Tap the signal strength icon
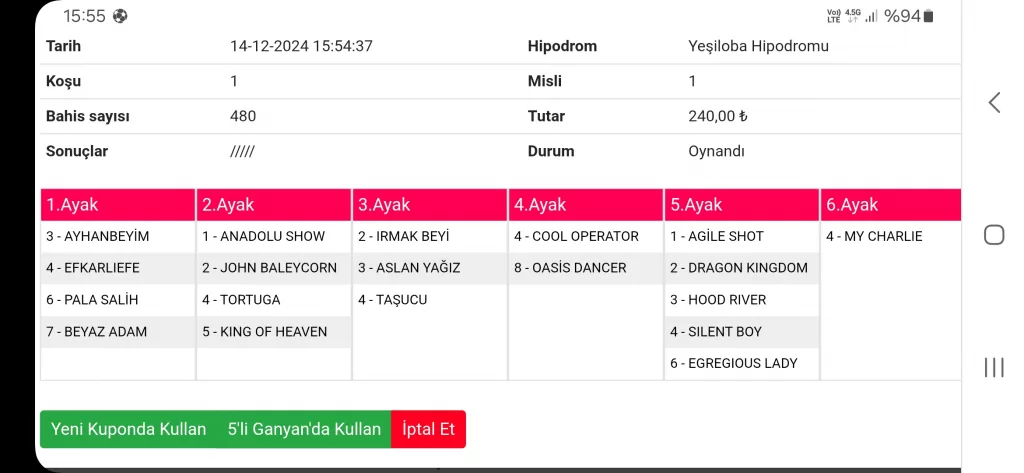The image size is (1024, 473). pos(871,16)
